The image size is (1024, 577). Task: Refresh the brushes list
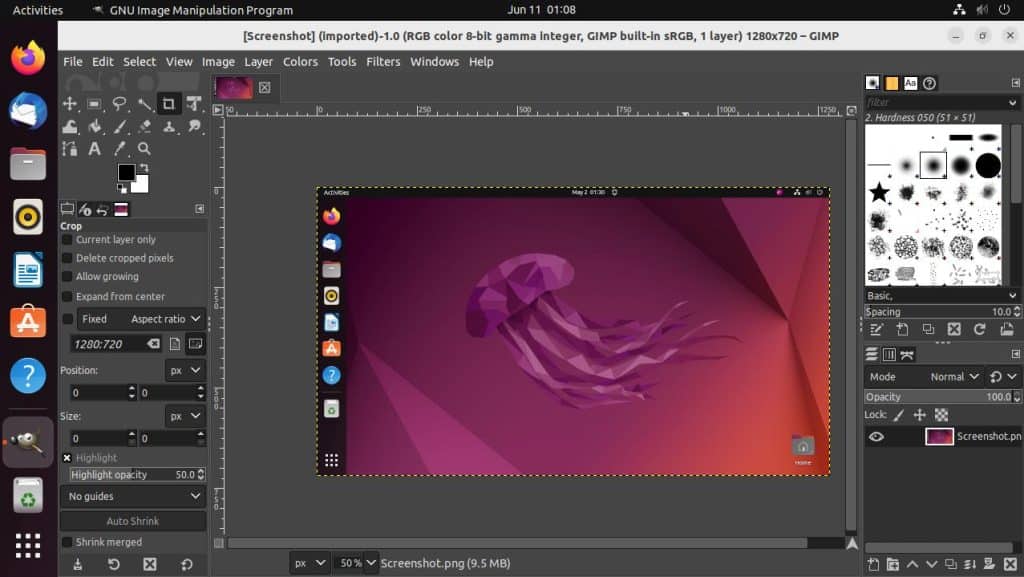(x=980, y=330)
